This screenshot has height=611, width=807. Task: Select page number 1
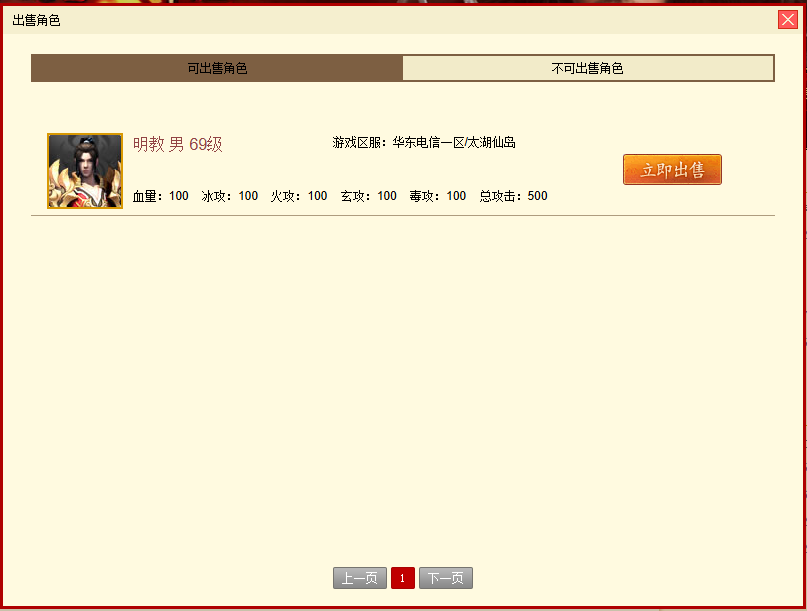(x=402, y=578)
